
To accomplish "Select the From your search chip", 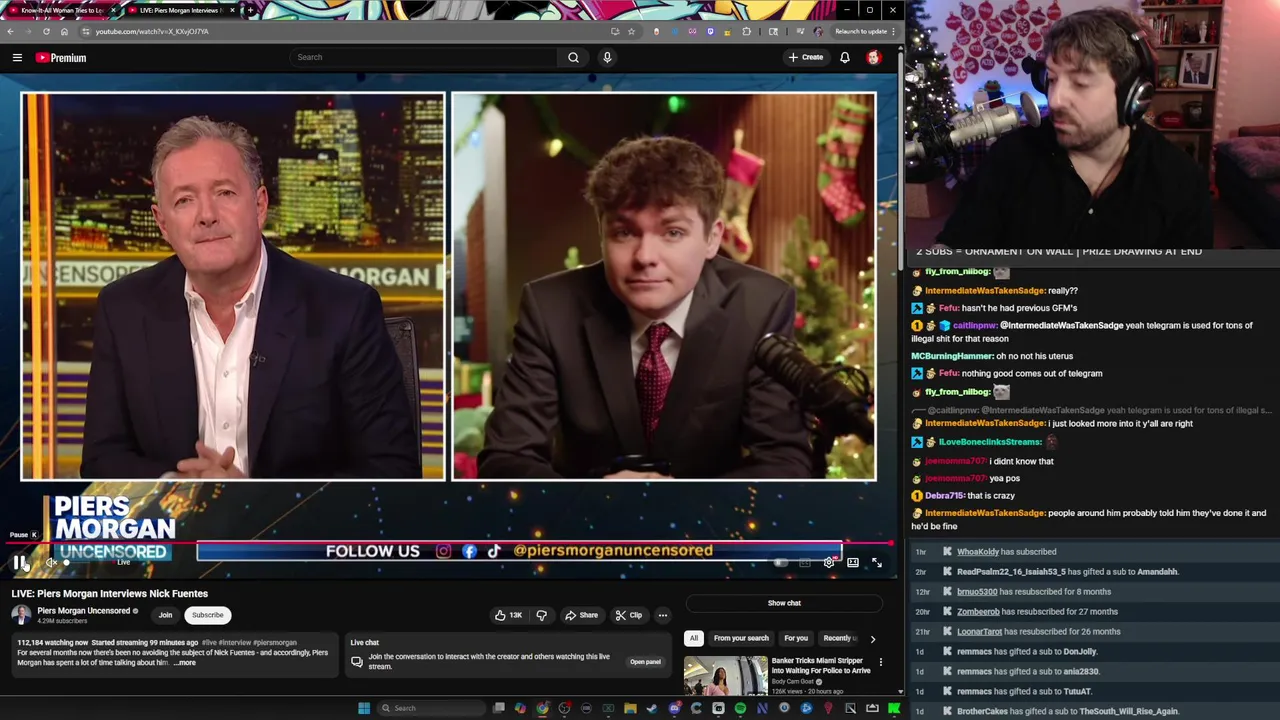I will pos(741,638).
